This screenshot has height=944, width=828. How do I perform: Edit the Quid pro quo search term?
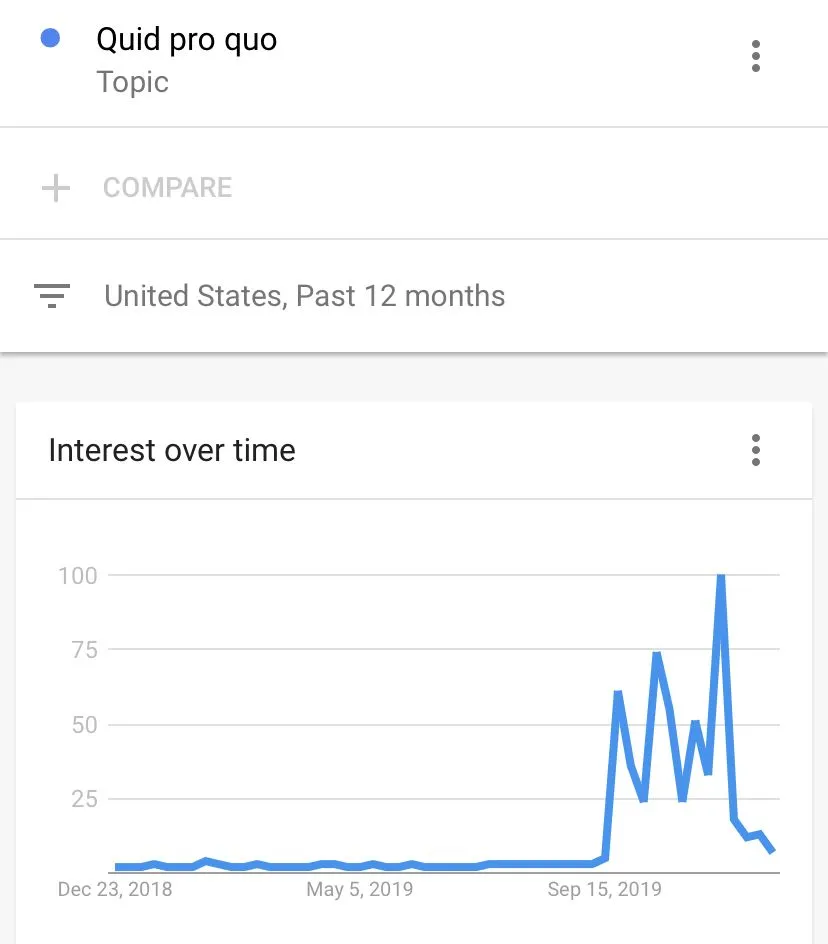pos(186,40)
